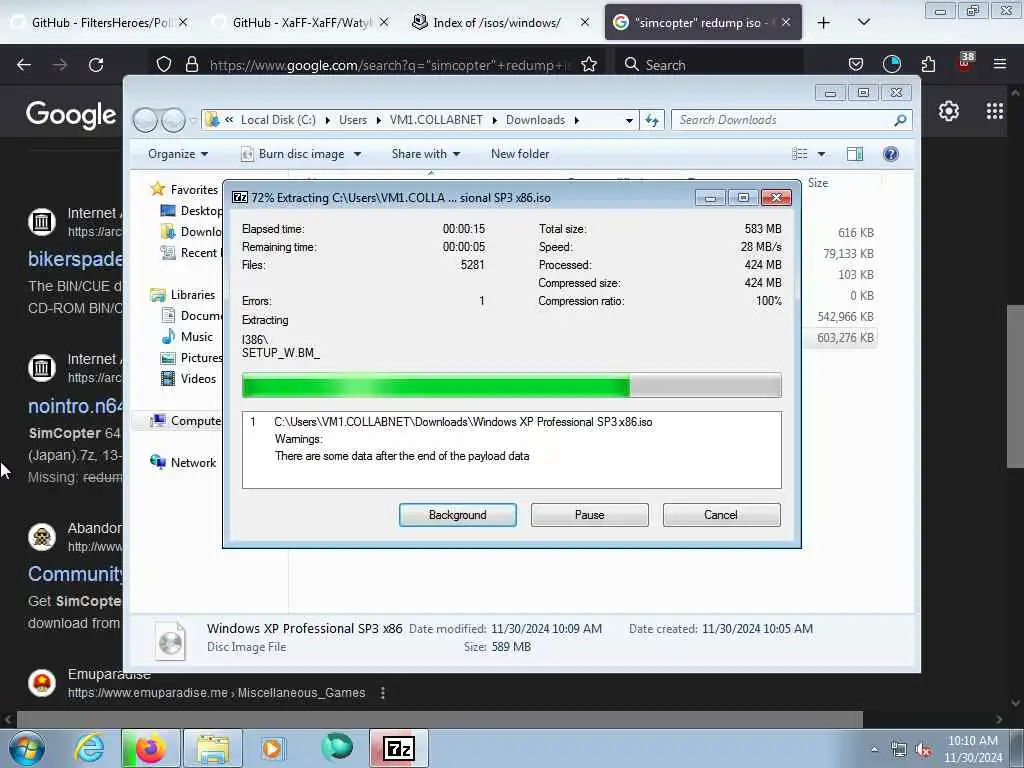
Task: Select VM1.COLLABNET in breadcrumb path
Action: point(436,120)
